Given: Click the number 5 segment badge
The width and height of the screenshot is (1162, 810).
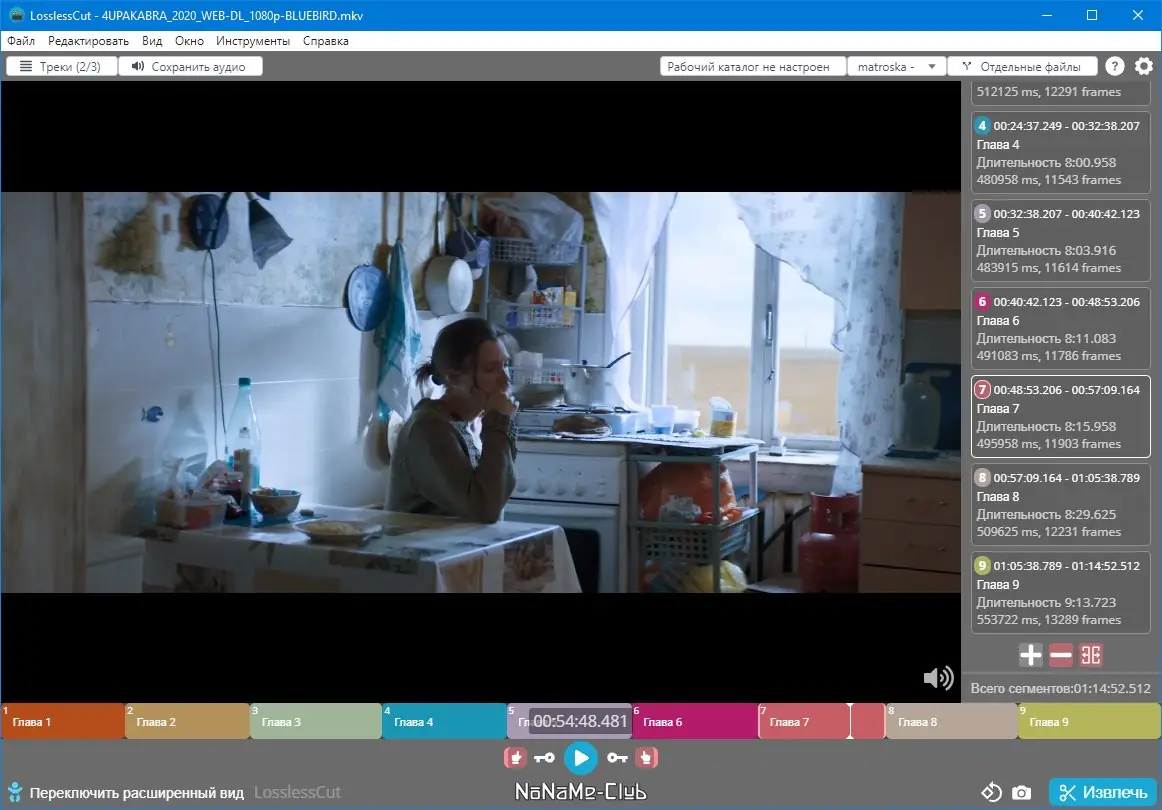Looking at the screenshot, I should coord(982,213).
